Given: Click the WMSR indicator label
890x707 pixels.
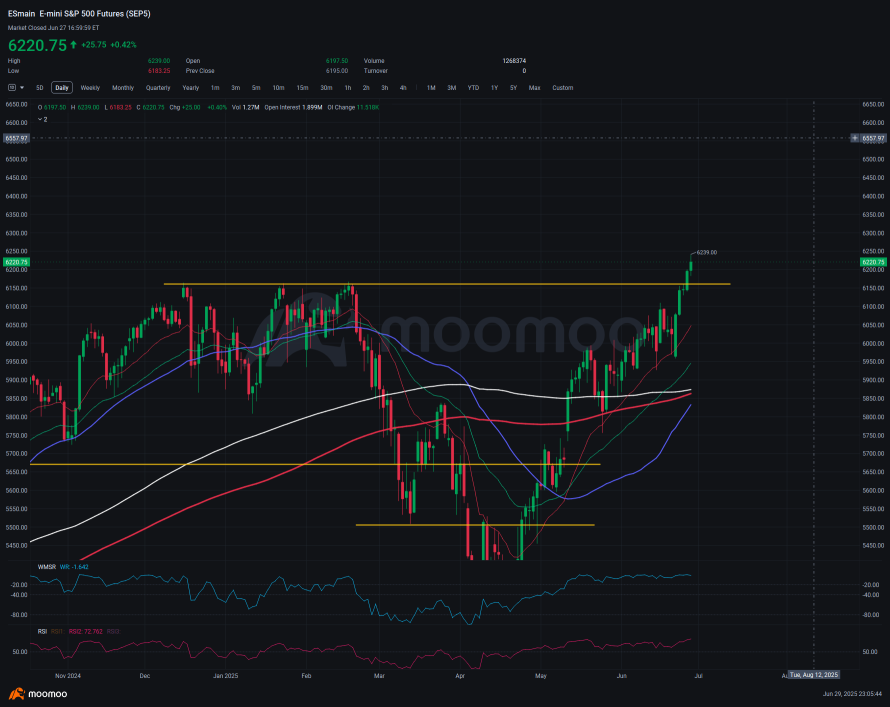Looking at the screenshot, I should (47, 566).
